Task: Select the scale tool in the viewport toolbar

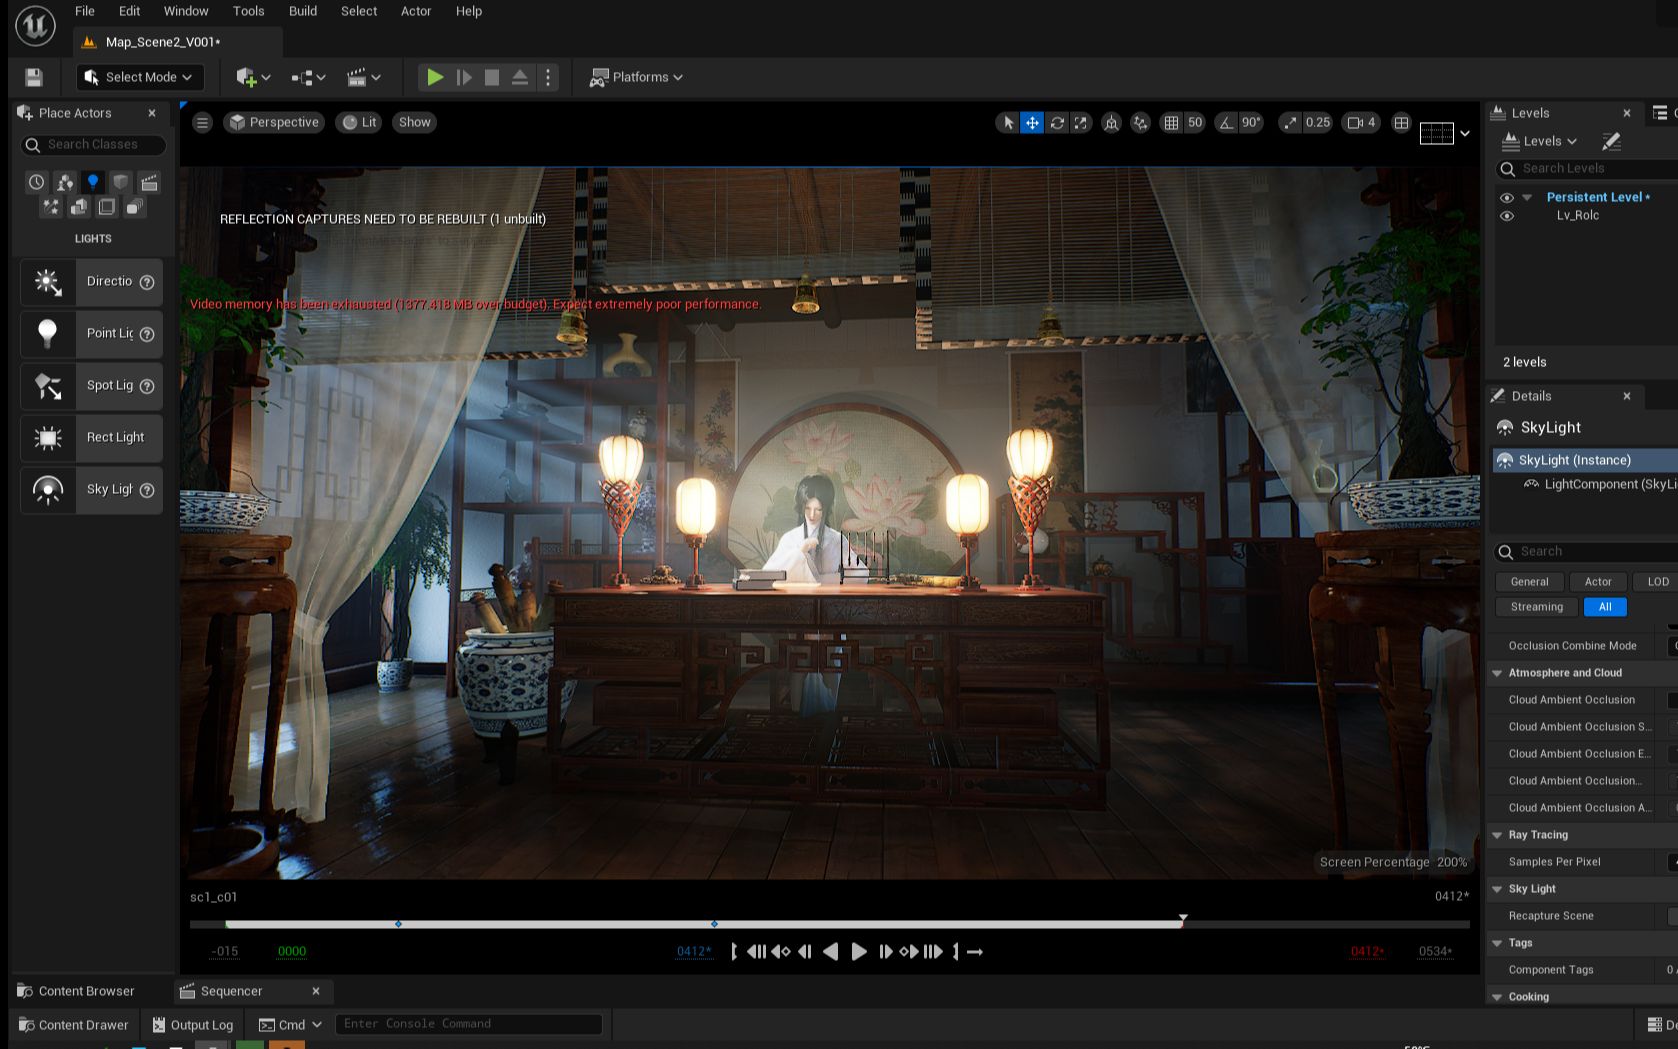Action: [1081, 122]
